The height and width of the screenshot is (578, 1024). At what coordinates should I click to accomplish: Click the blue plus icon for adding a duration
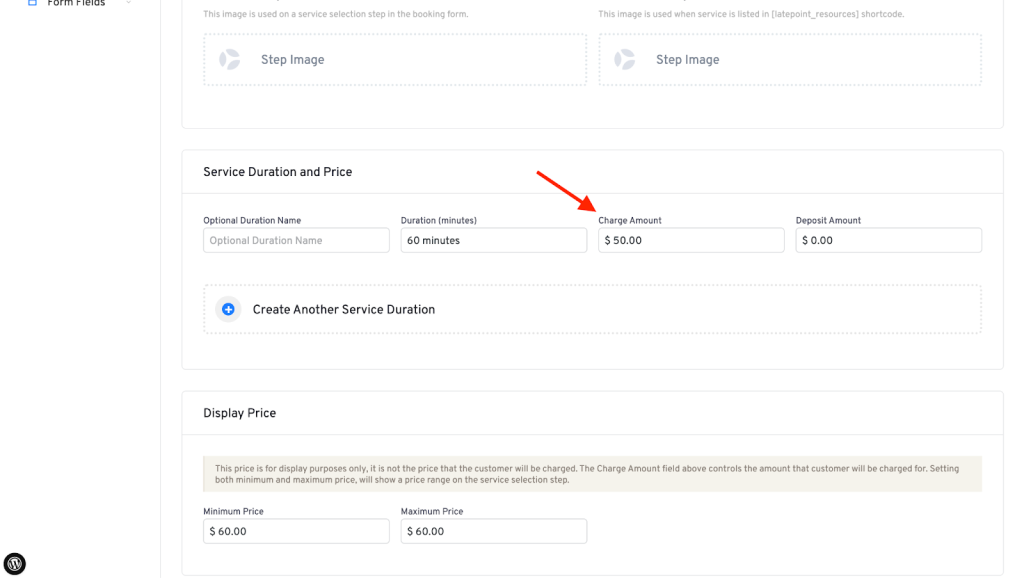coord(228,310)
